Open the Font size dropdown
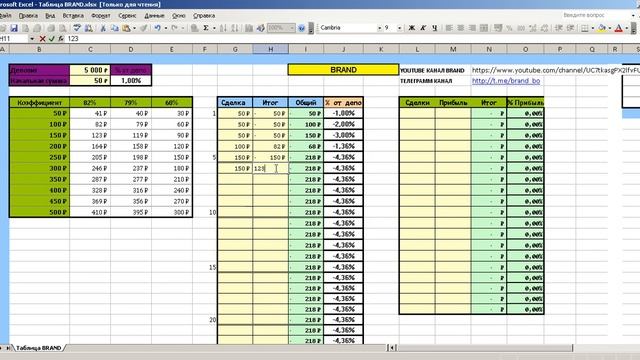Image resolution: width=640 pixels, height=360 pixels. pyautogui.click(x=400, y=28)
